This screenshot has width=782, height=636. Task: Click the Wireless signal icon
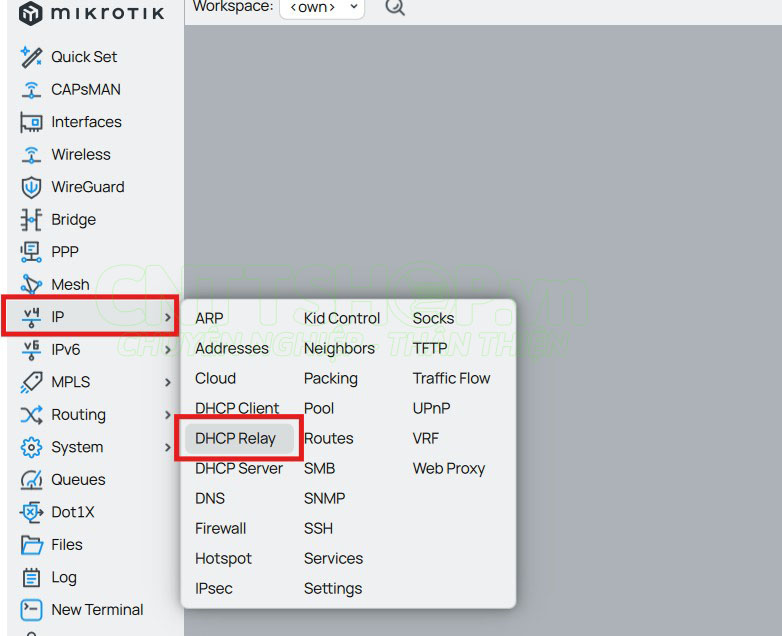[x=31, y=155]
